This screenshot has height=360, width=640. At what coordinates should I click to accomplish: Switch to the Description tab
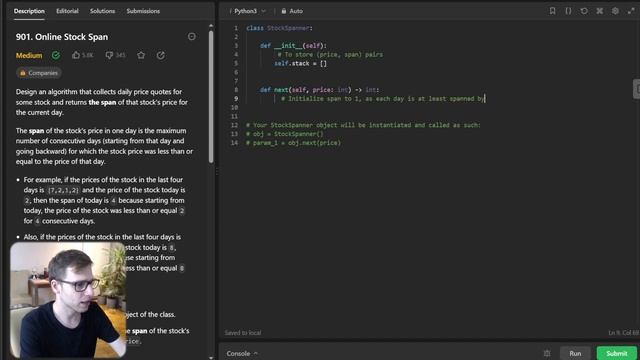pyautogui.click(x=29, y=11)
